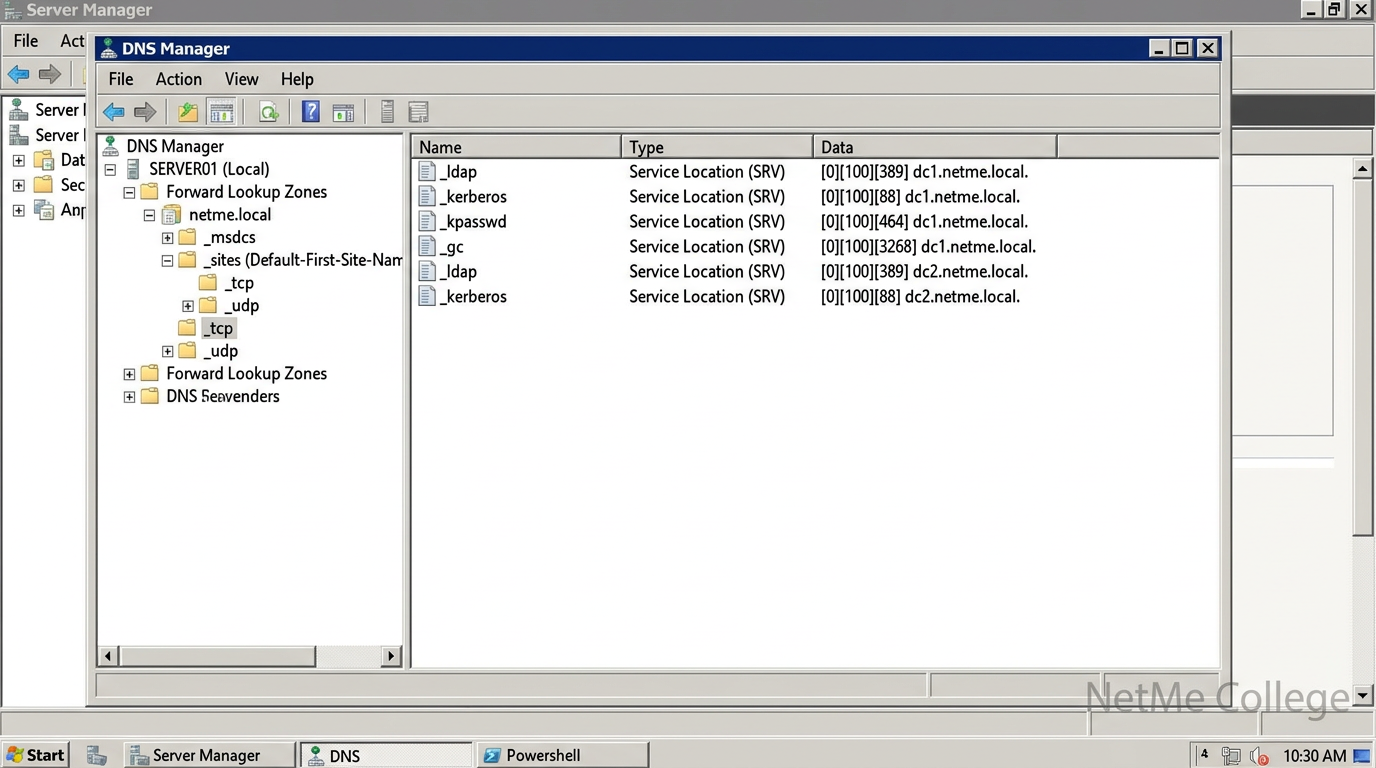Screen dimensions: 1376x768
Task: Click the tree pane scroll-right arrow
Action: coord(391,657)
